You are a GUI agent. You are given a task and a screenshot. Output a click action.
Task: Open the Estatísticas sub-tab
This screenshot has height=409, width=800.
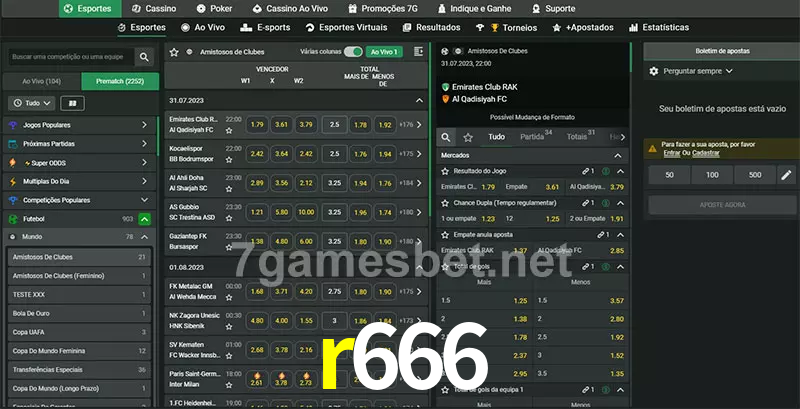[x=659, y=28]
